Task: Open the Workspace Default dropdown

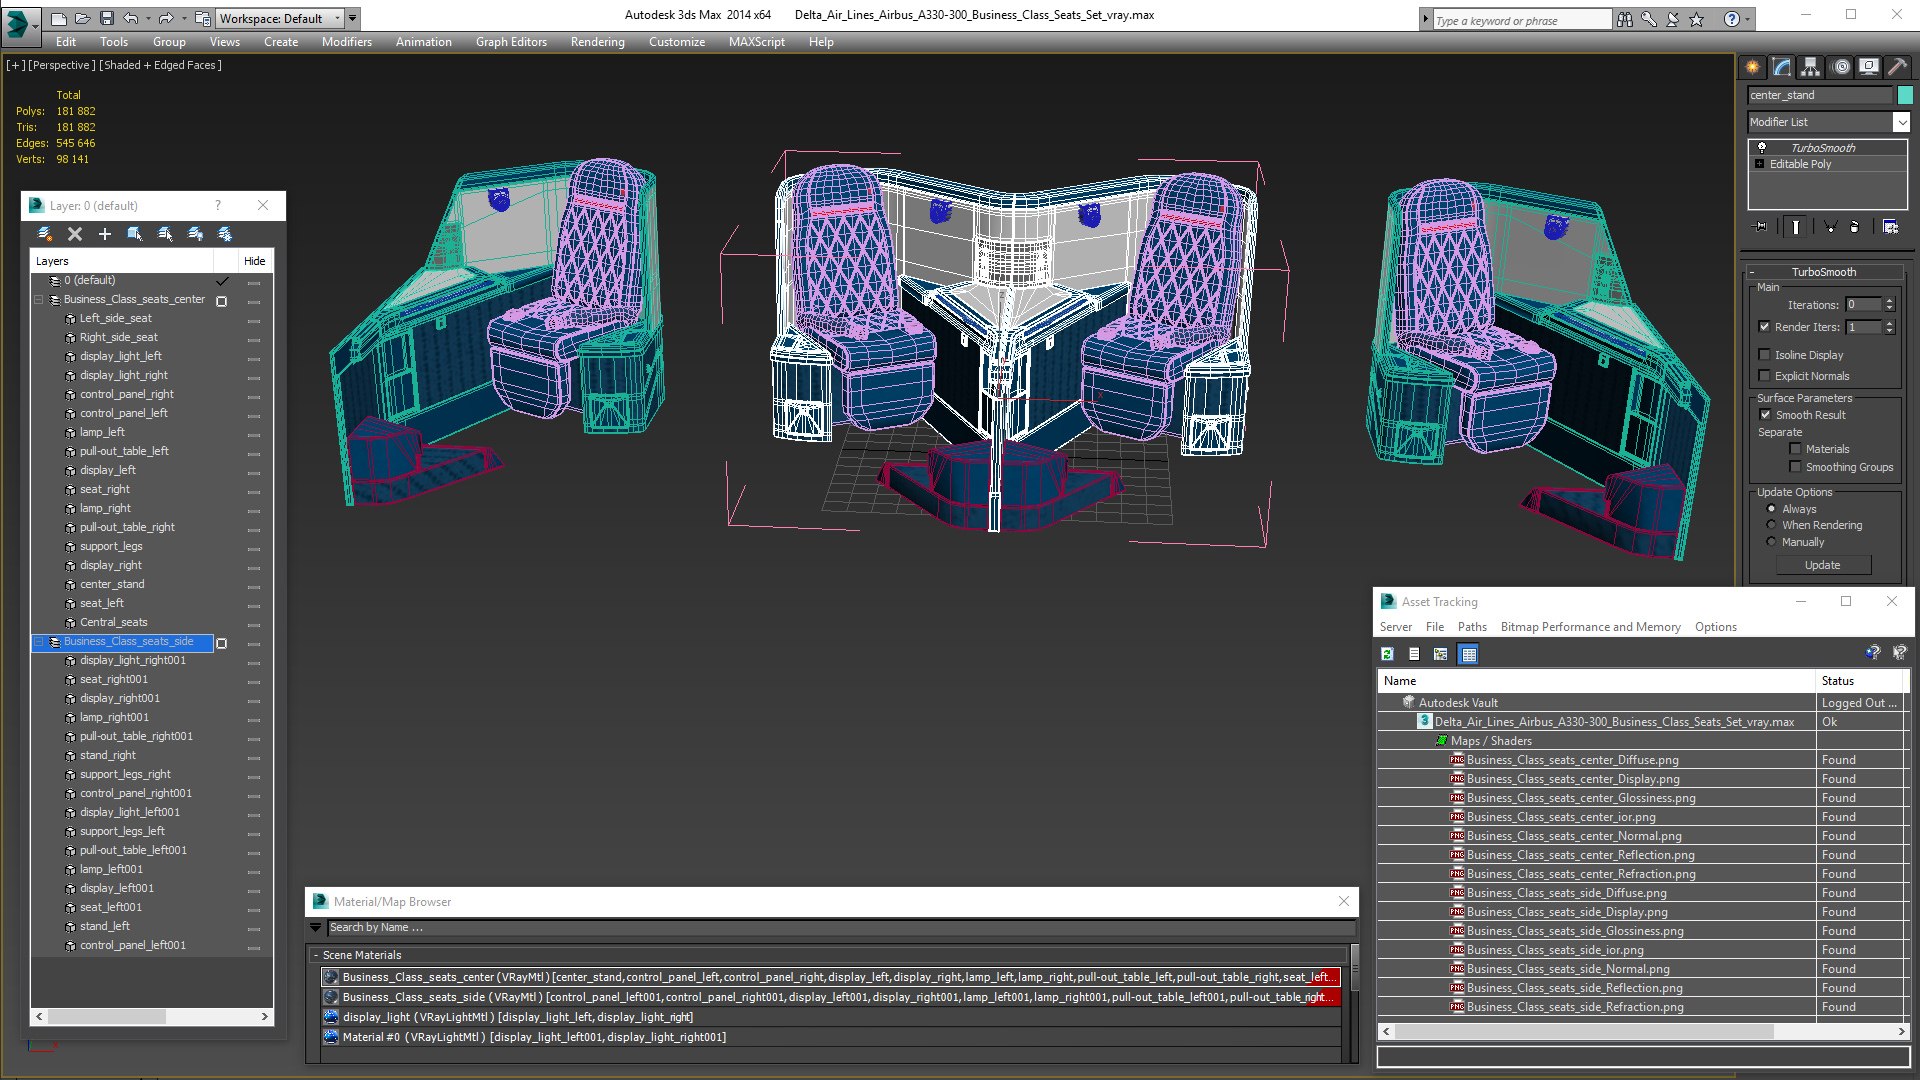Action: (x=278, y=18)
